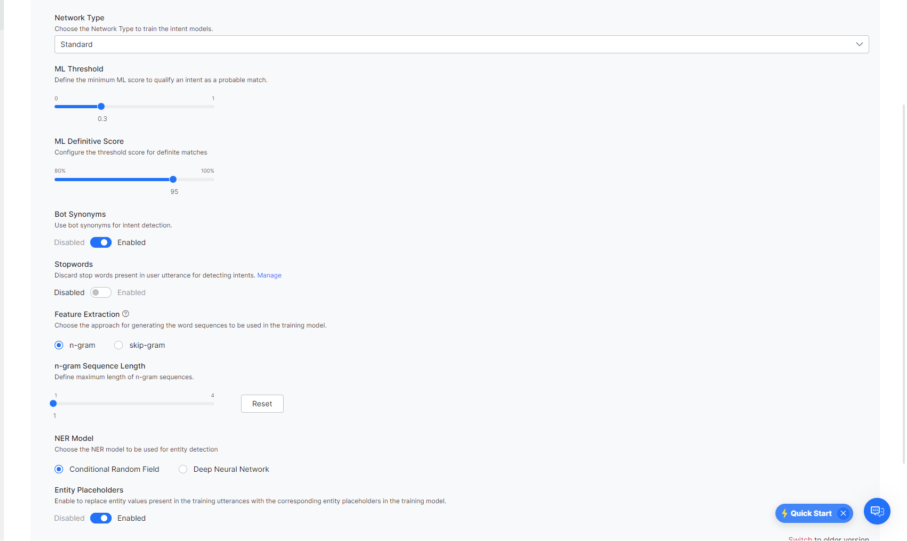Viewport: 907px width, 541px height.
Task: Enable the Stopwords toggle
Action: (x=101, y=292)
